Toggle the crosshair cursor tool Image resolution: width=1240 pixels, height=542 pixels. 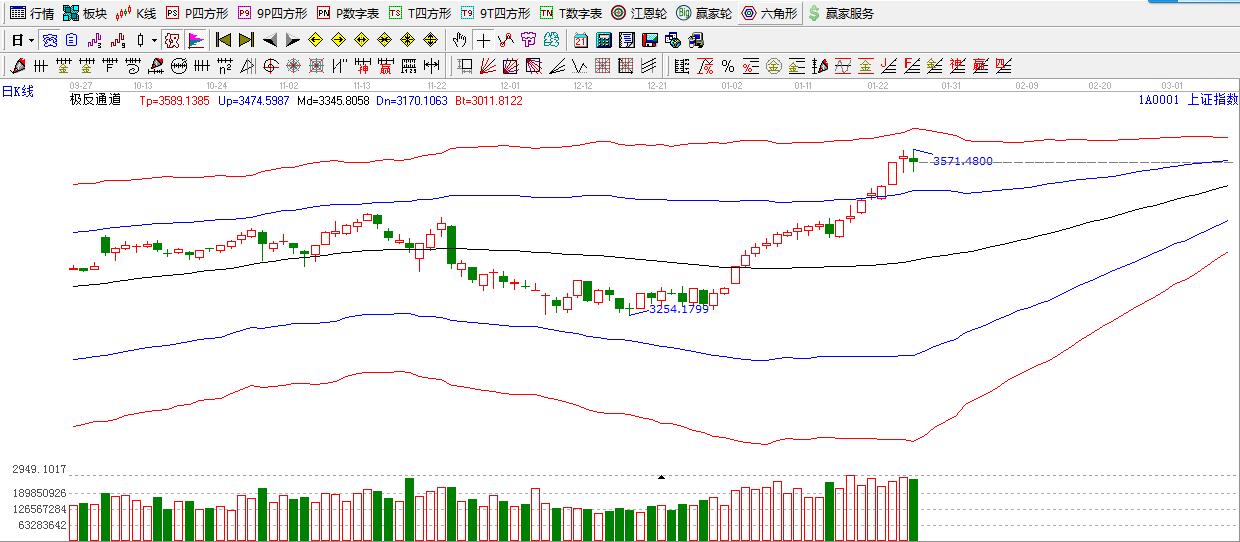tap(483, 41)
